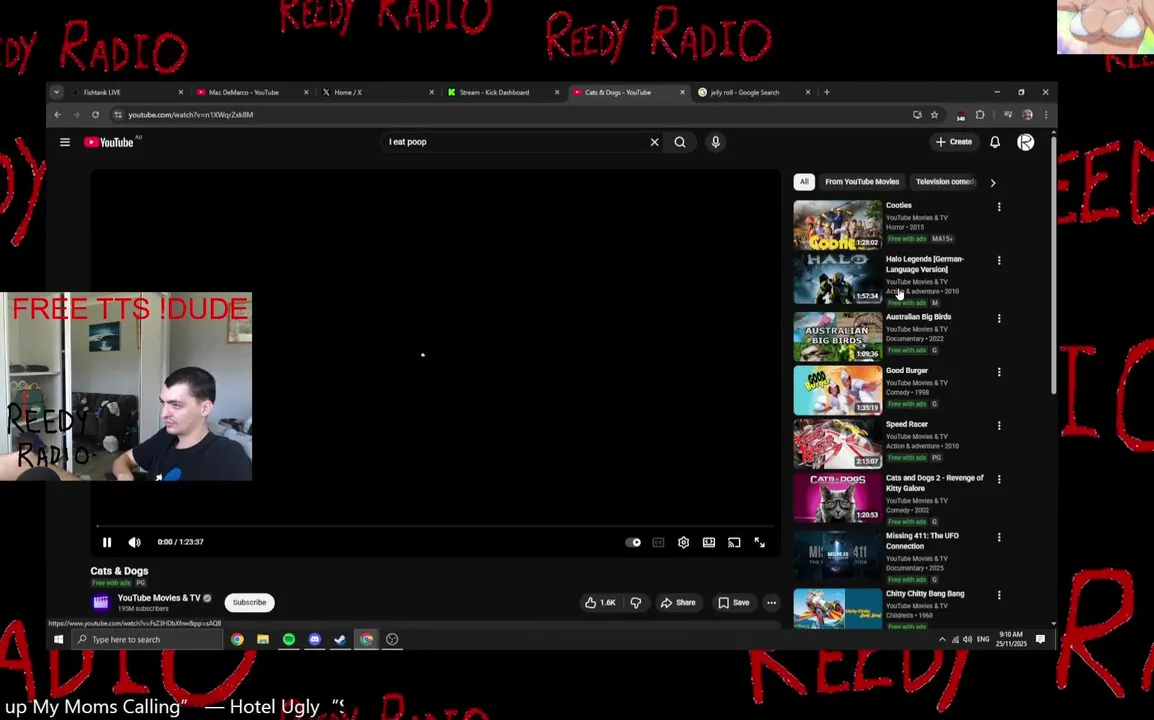
Task: Open options menu for Cats and Dogs 2
Action: coord(999,479)
